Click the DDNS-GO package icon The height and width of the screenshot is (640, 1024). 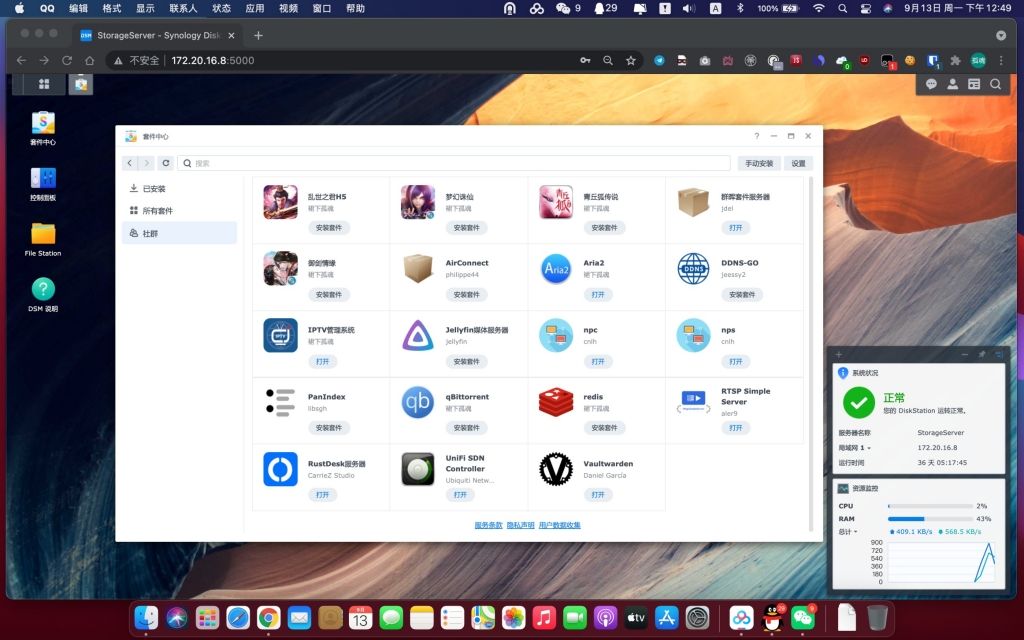click(x=694, y=269)
